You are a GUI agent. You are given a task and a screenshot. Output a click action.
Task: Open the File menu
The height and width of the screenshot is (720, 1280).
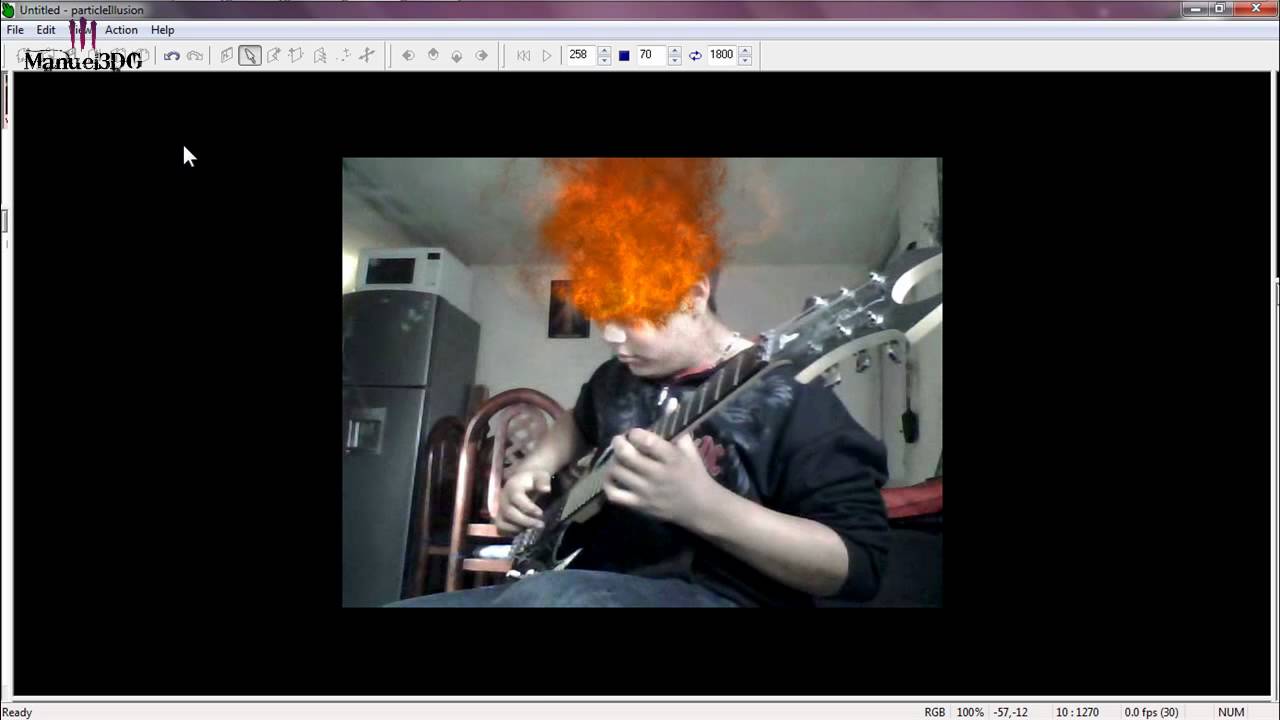point(15,30)
